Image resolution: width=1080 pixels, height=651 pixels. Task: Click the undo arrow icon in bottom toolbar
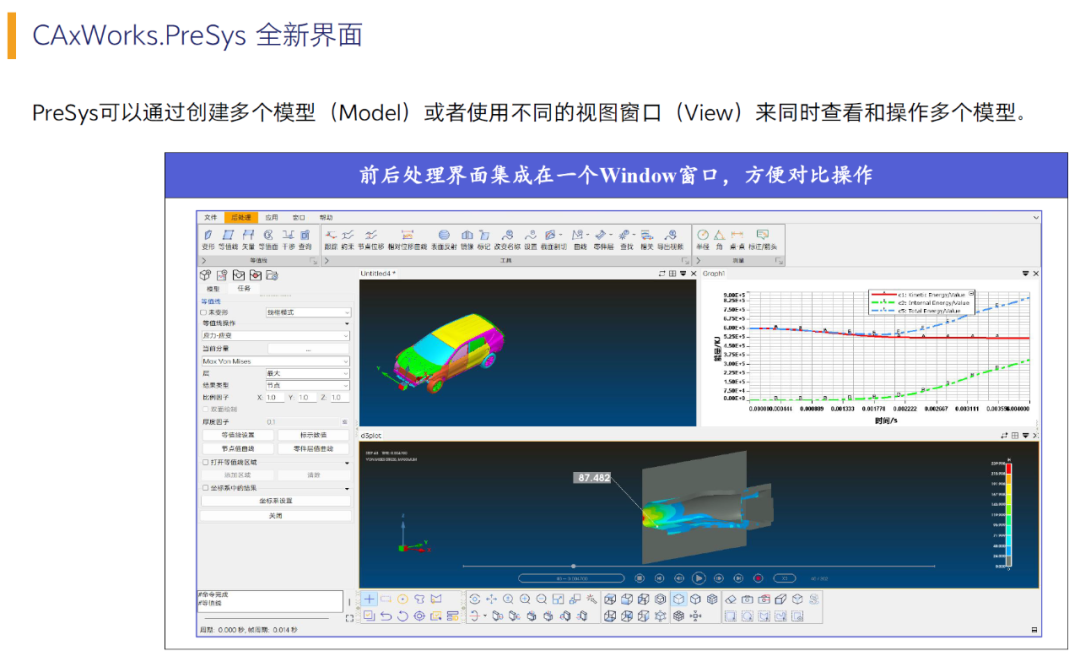pos(386,616)
